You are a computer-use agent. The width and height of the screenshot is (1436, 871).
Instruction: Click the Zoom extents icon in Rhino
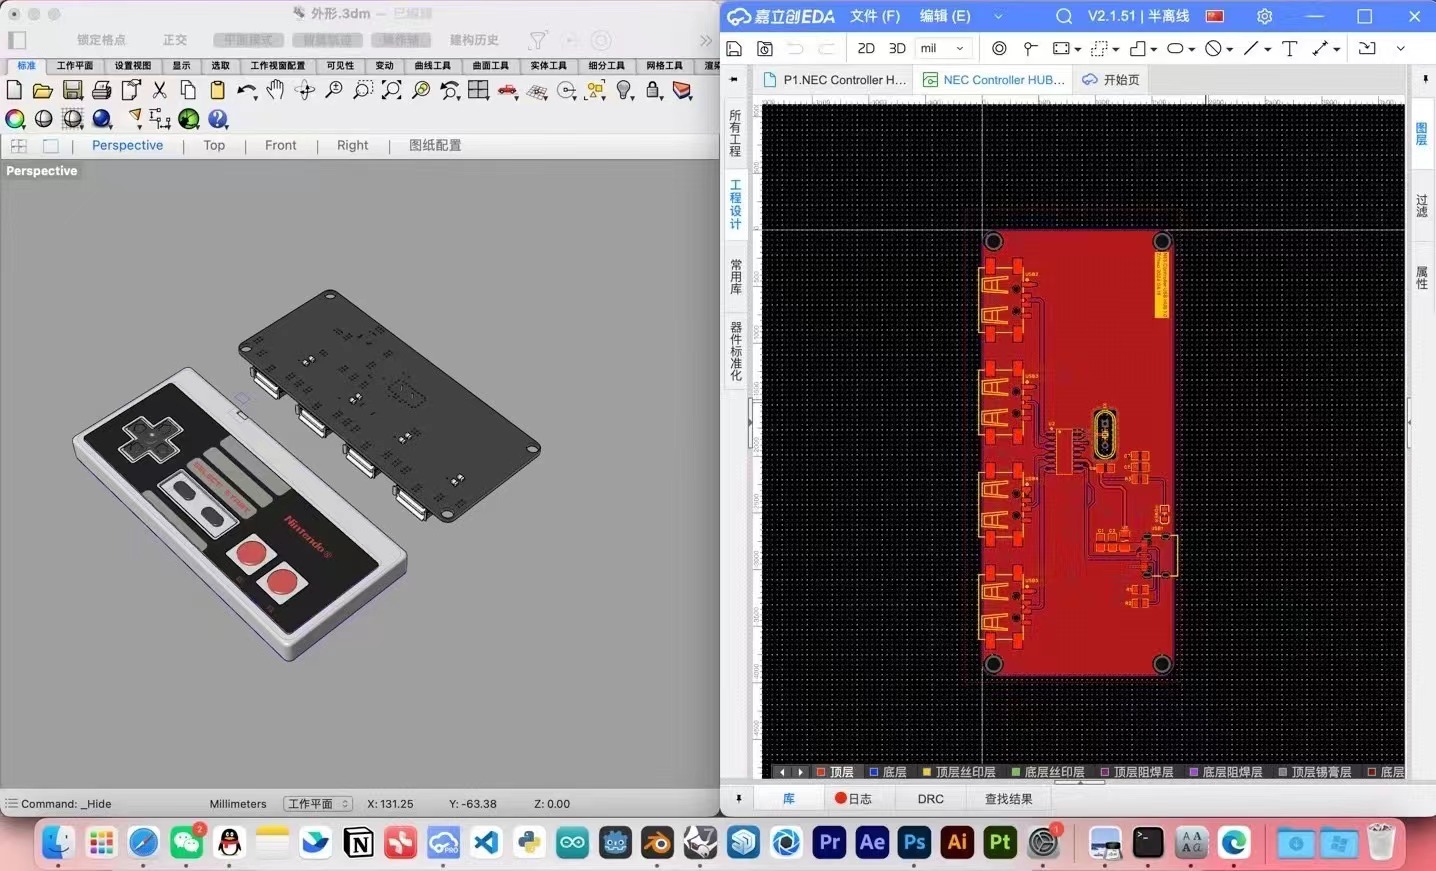(x=392, y=90)
